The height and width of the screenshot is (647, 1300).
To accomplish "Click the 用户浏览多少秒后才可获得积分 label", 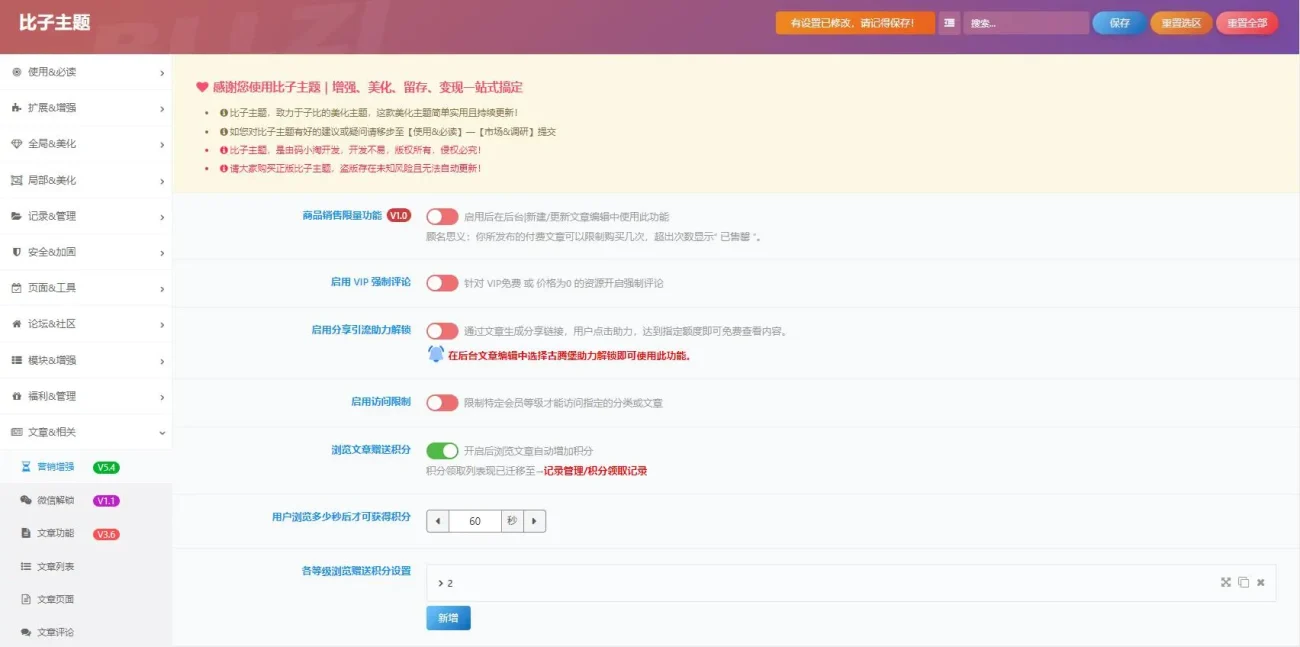I will pos(341,517).
